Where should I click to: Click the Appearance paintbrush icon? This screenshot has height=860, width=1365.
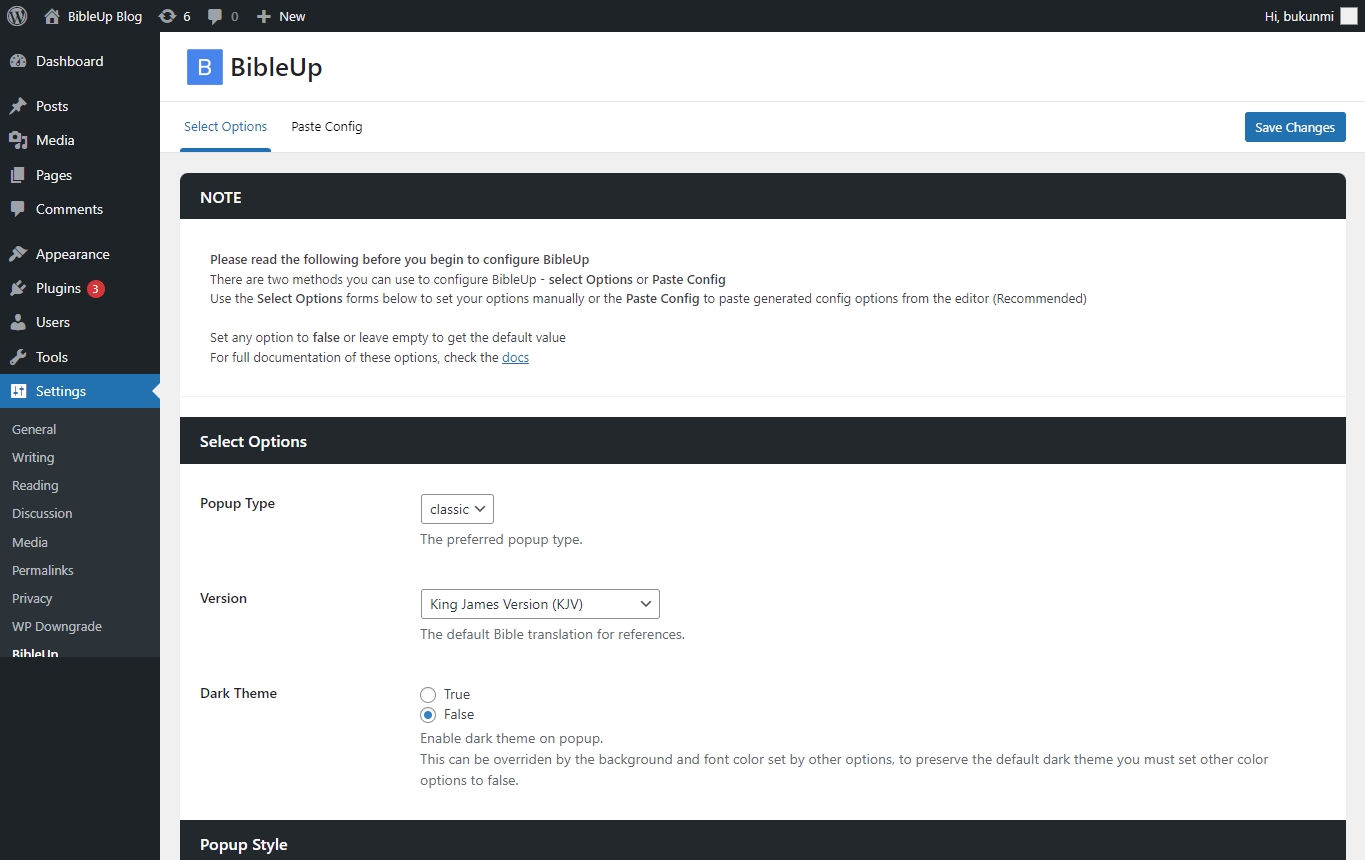click(x=18, y=254)
